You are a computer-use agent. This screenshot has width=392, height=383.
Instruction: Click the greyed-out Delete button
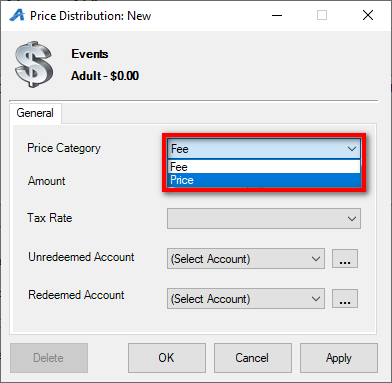click(49, 358)
